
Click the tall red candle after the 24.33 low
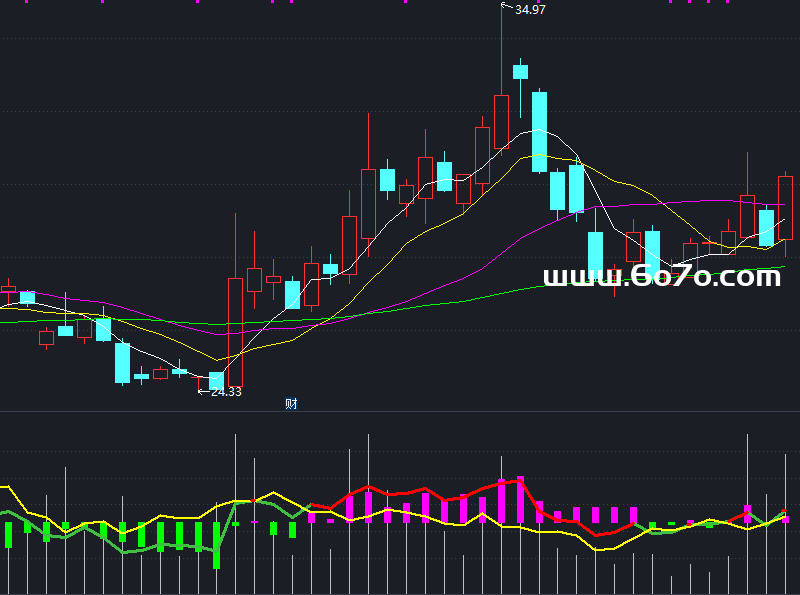coord(235,320)
